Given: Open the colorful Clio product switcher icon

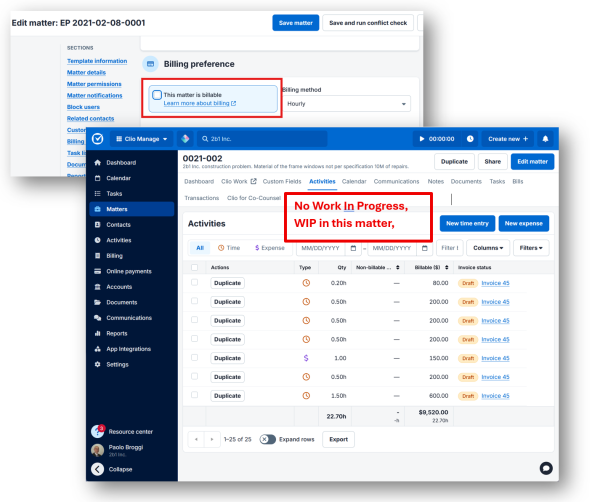Looking at the screenshot, I should [185, 139].
